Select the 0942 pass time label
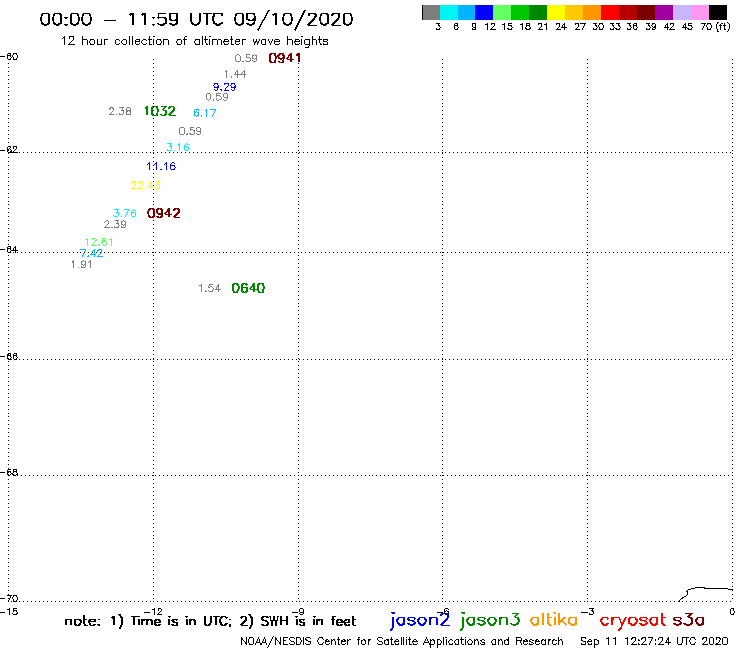Image resolution: width=740 pixels, height=650 pixels. tap(163, 213)
